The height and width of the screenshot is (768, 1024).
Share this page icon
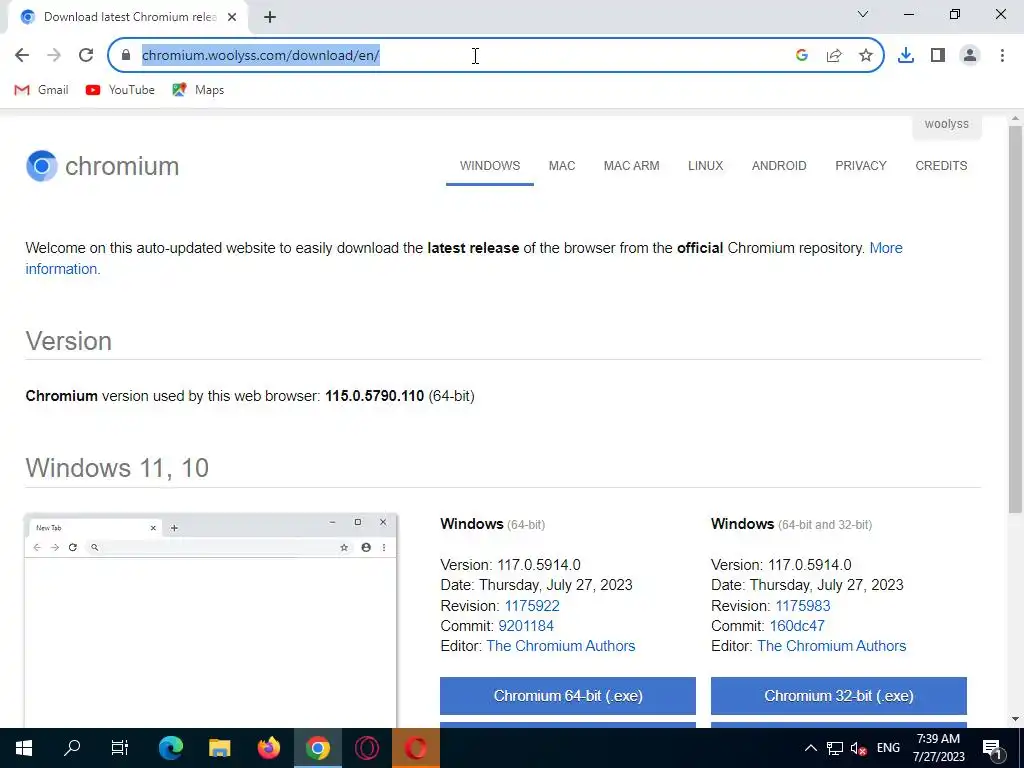click(834, 55)
